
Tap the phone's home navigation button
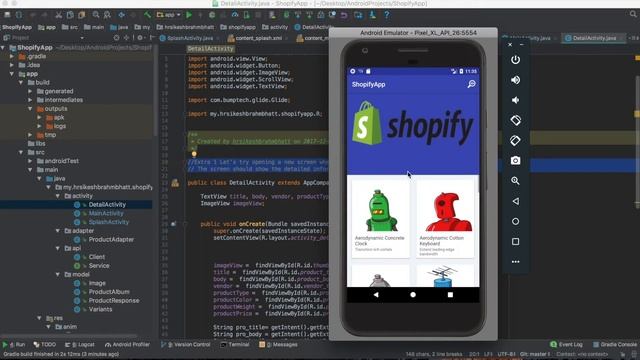pos(413,295)
